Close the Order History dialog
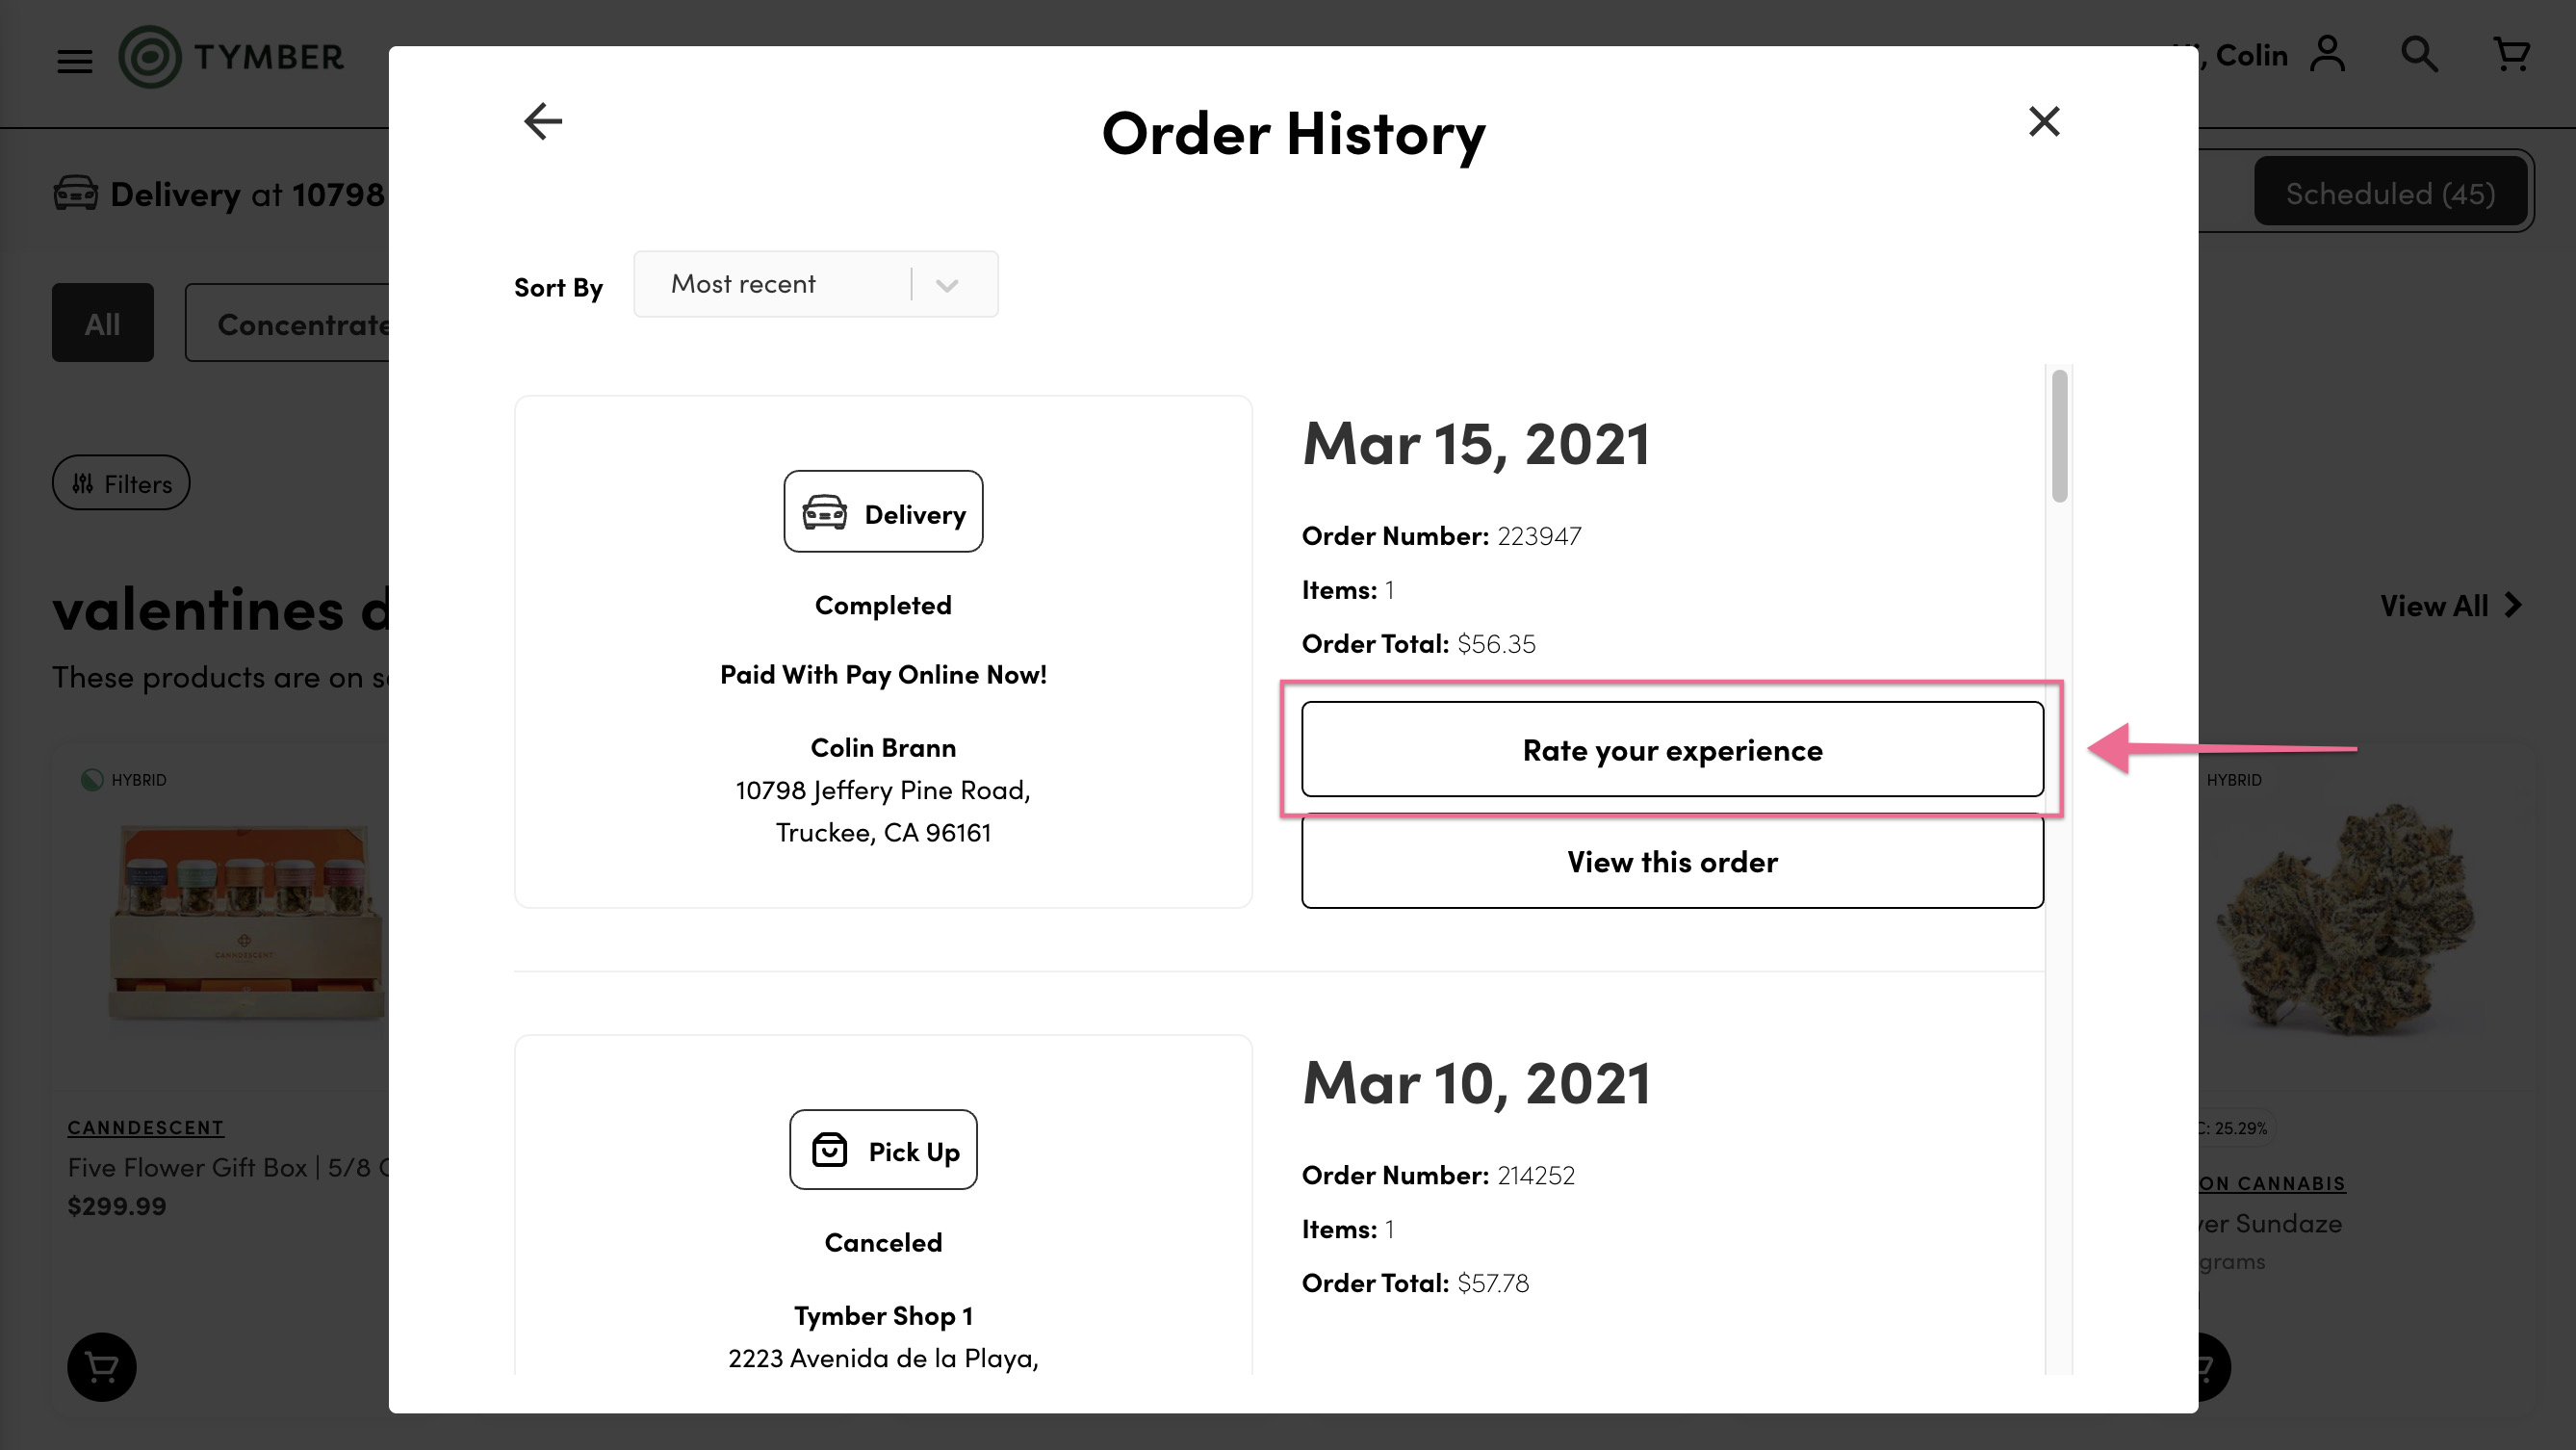This screenshot has height=1450, width=2576. pos(2044,122)
